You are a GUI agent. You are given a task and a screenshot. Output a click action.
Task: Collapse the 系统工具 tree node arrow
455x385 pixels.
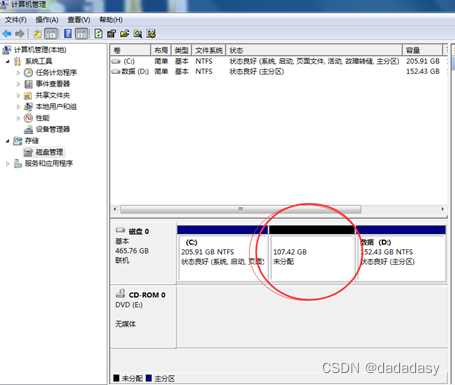click(x=7, y=61)
